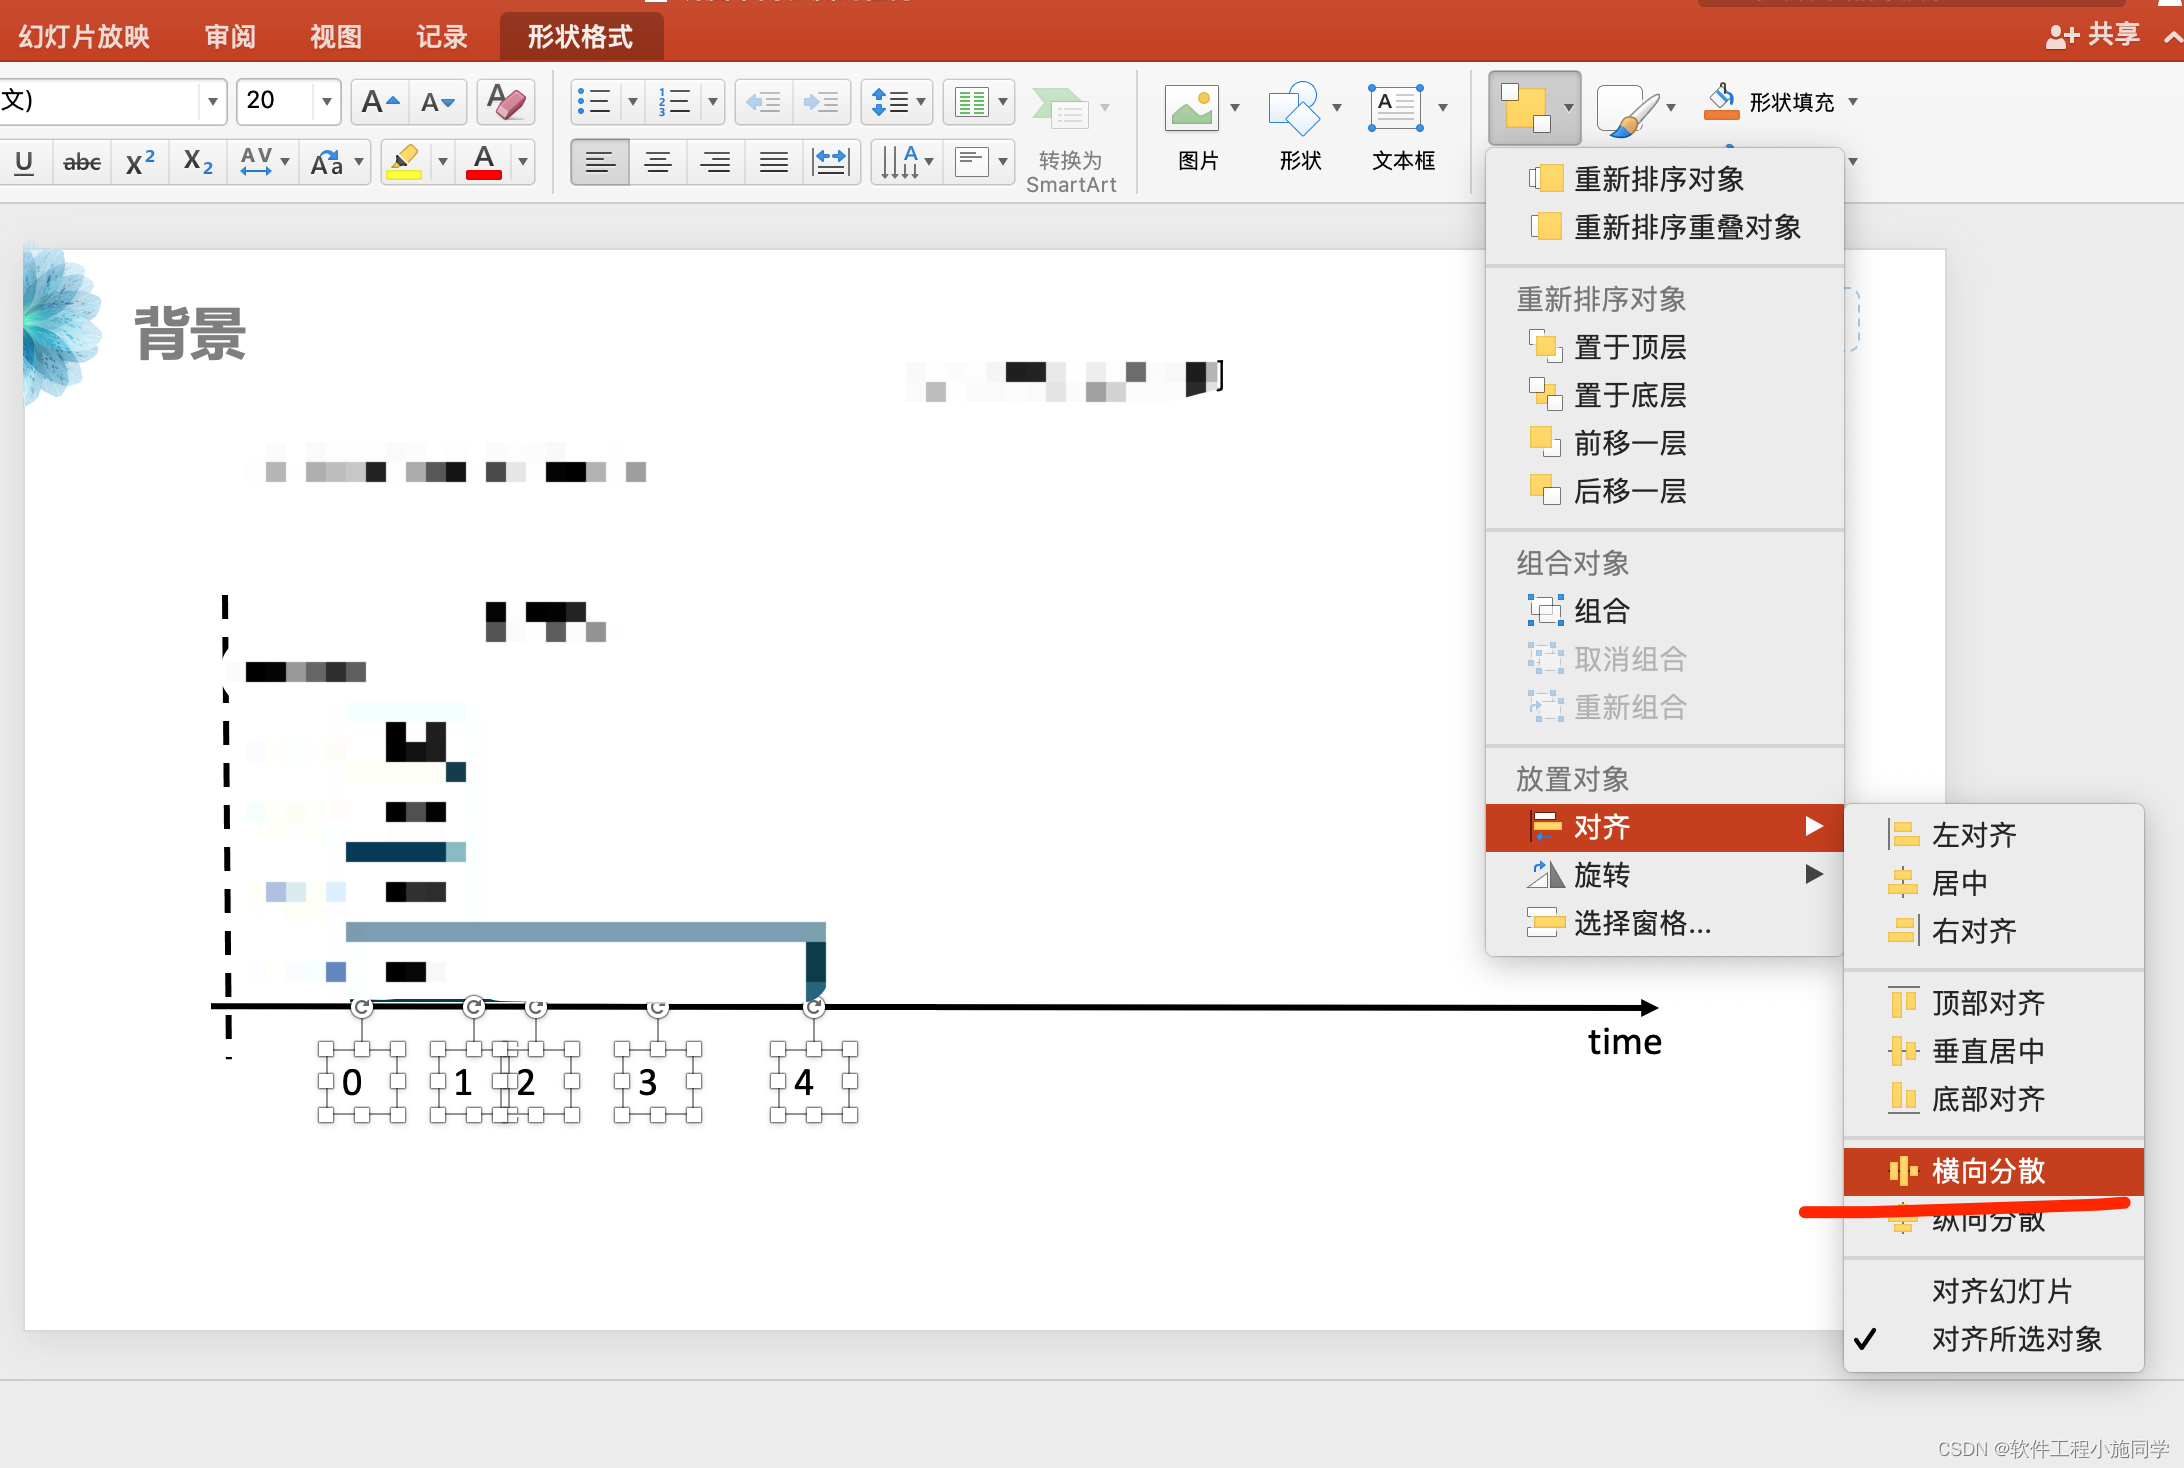Select 横向分散 from align submenu
Viewport: 2184px width, 1468px height.
(1988, 1171)
